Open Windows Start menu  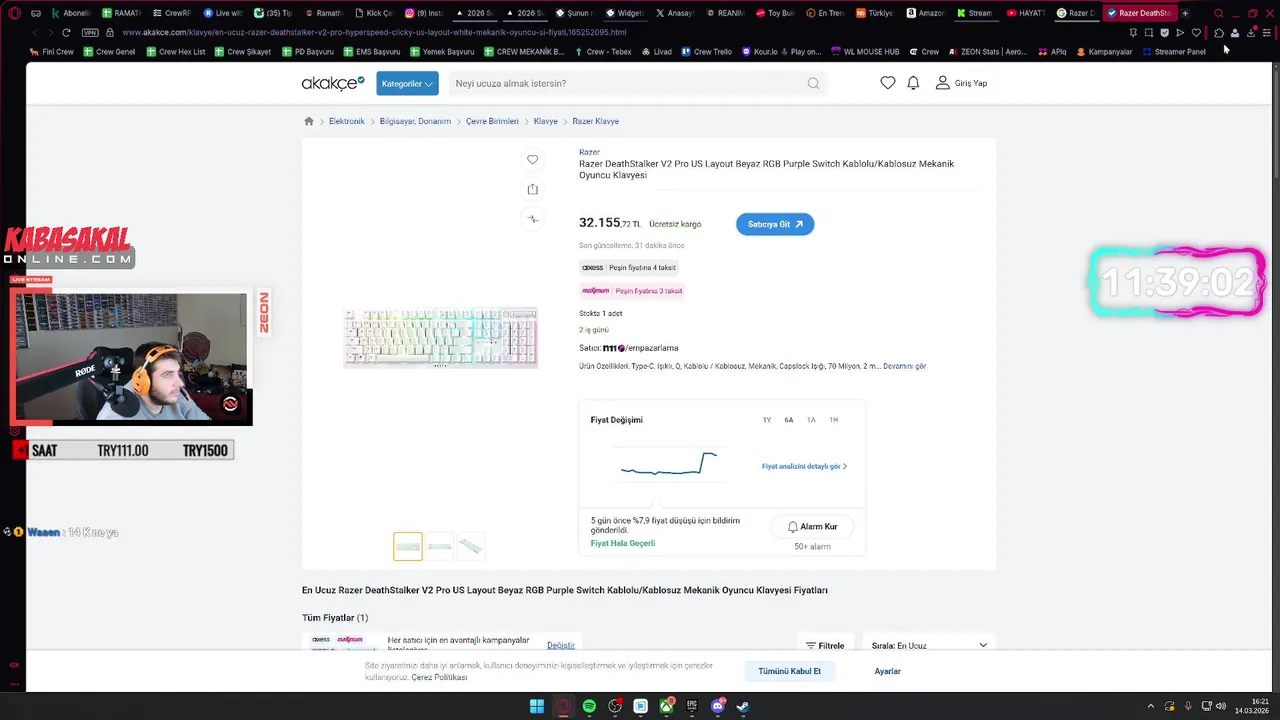pos(537,706)
